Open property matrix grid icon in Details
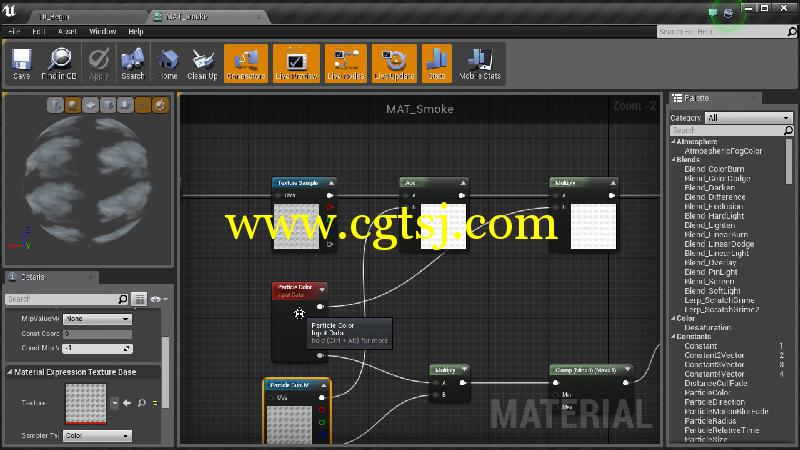Viewport: 800px width, 450px height. [x=139, y=299]
